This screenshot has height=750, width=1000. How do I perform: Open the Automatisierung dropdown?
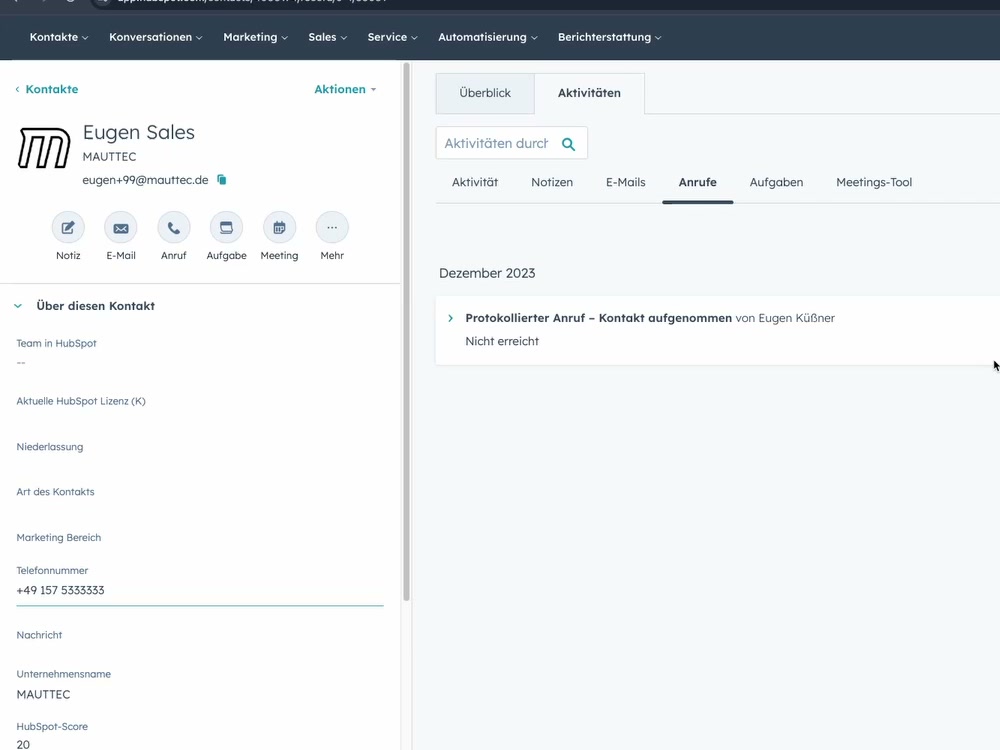[x=487, y=37]
